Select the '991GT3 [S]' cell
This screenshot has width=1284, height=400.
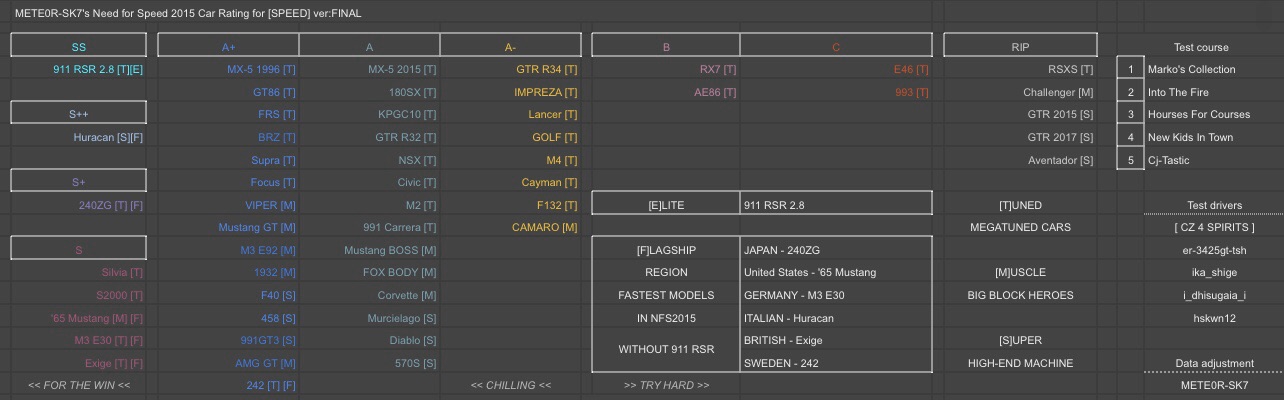coord(229,340)
